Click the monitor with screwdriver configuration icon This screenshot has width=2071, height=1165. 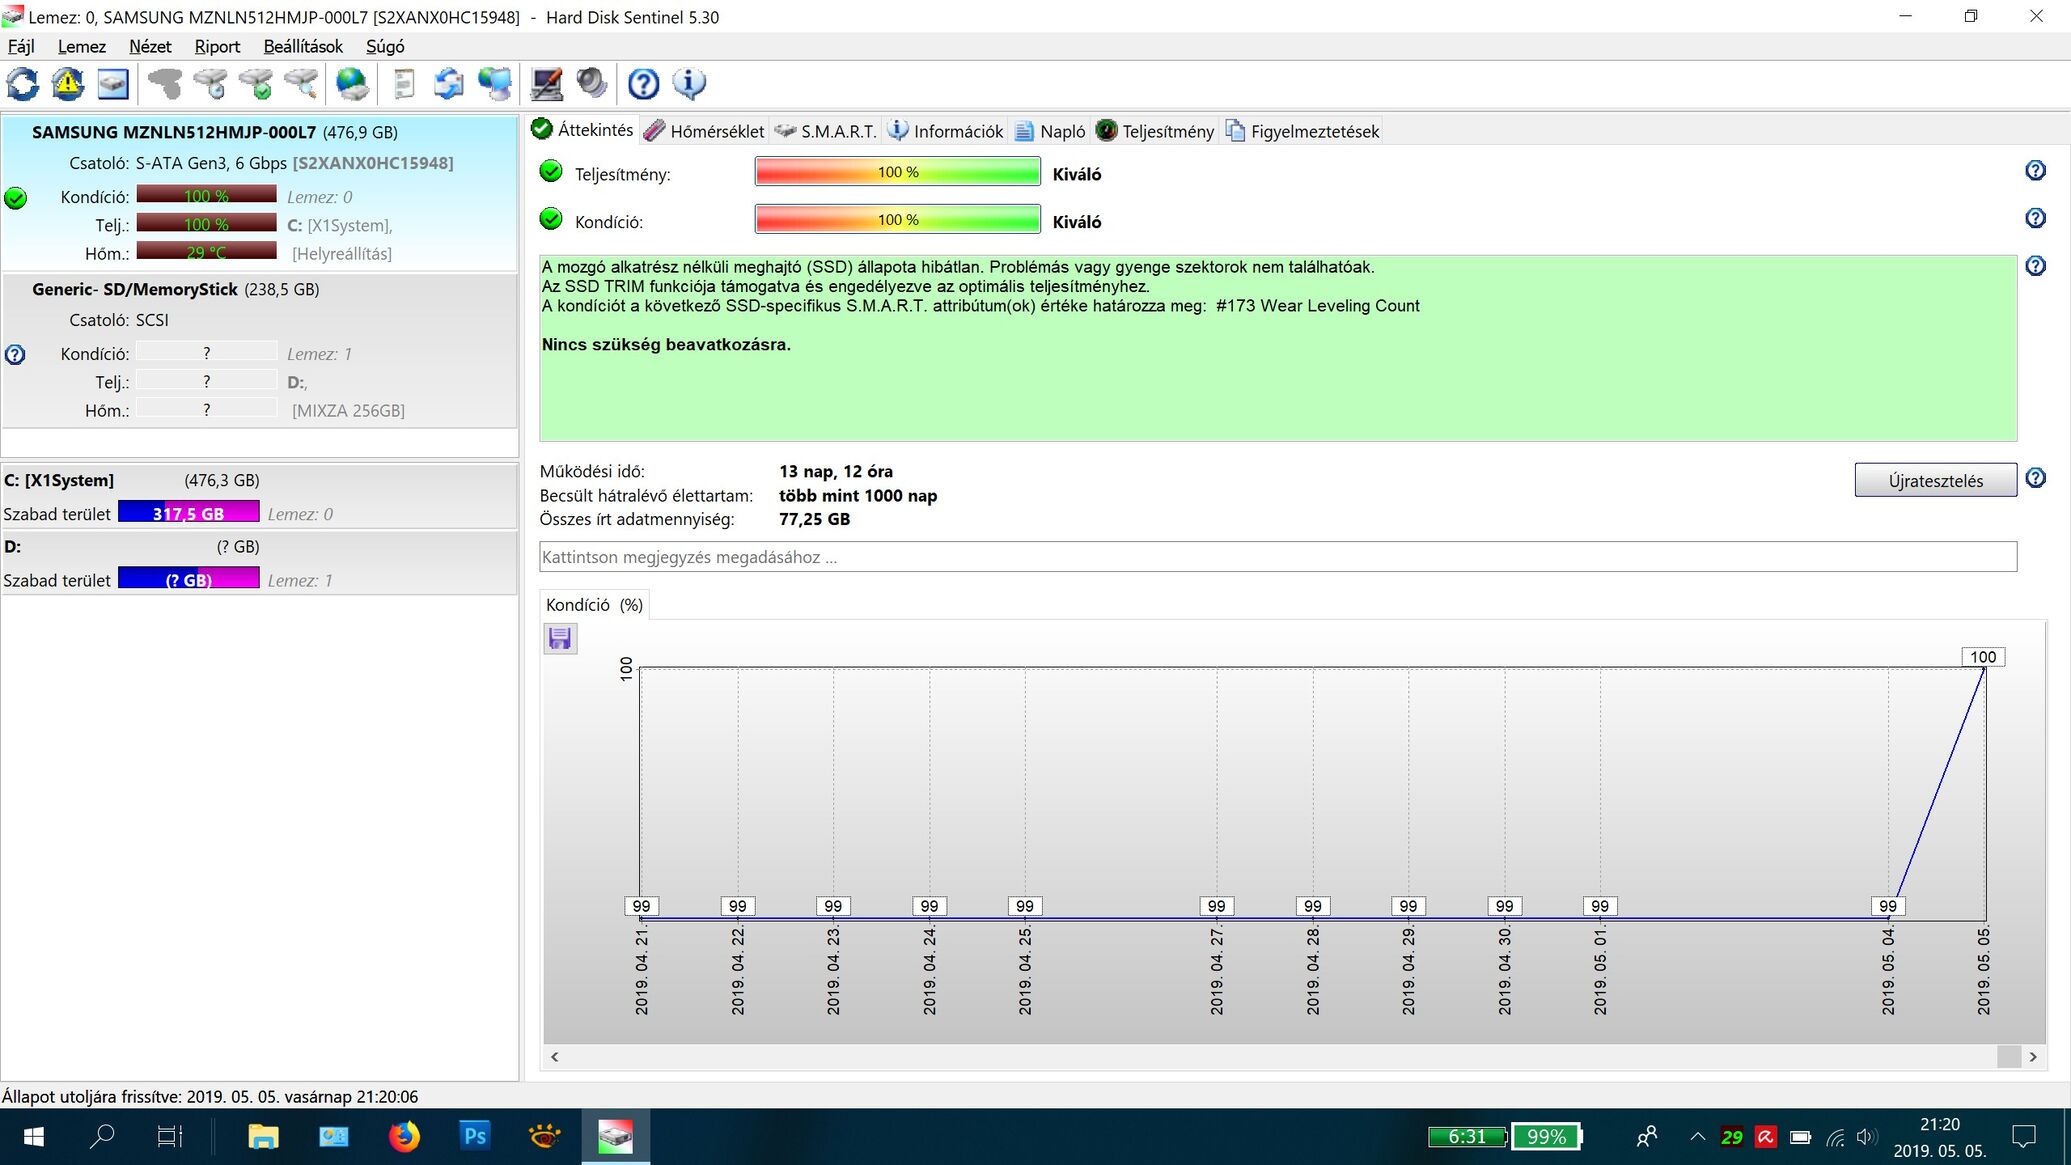pyautogui.click(x=546, y=84)
